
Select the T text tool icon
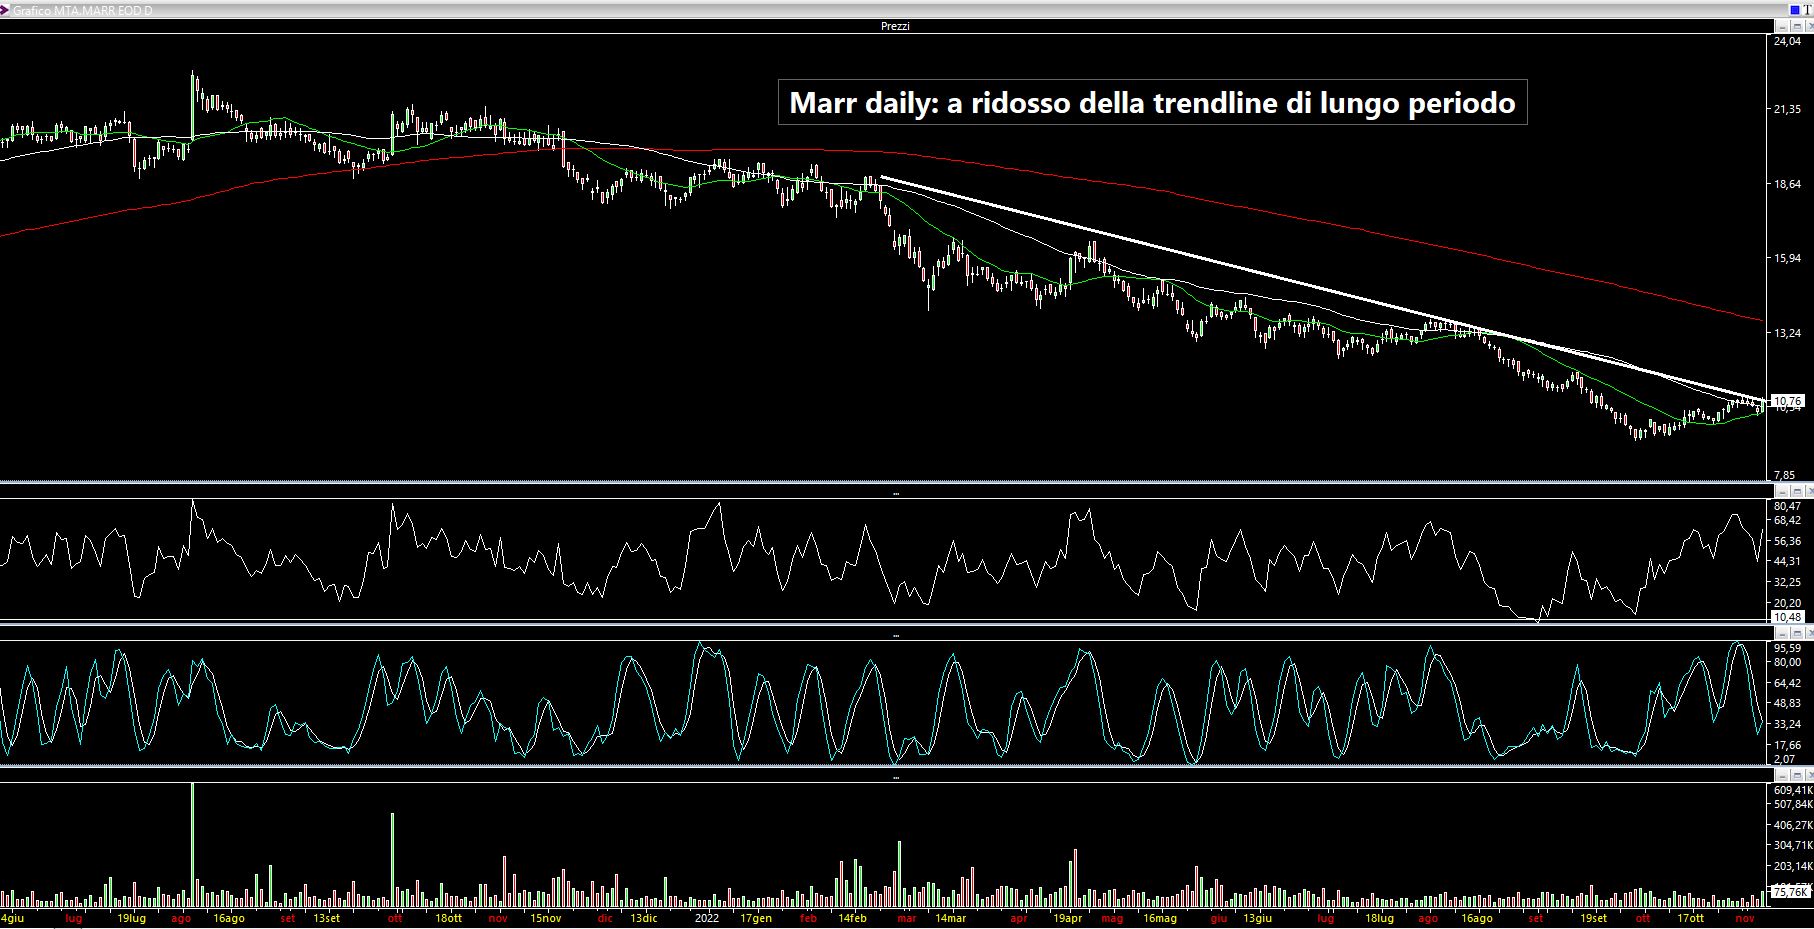(1807, 10)
